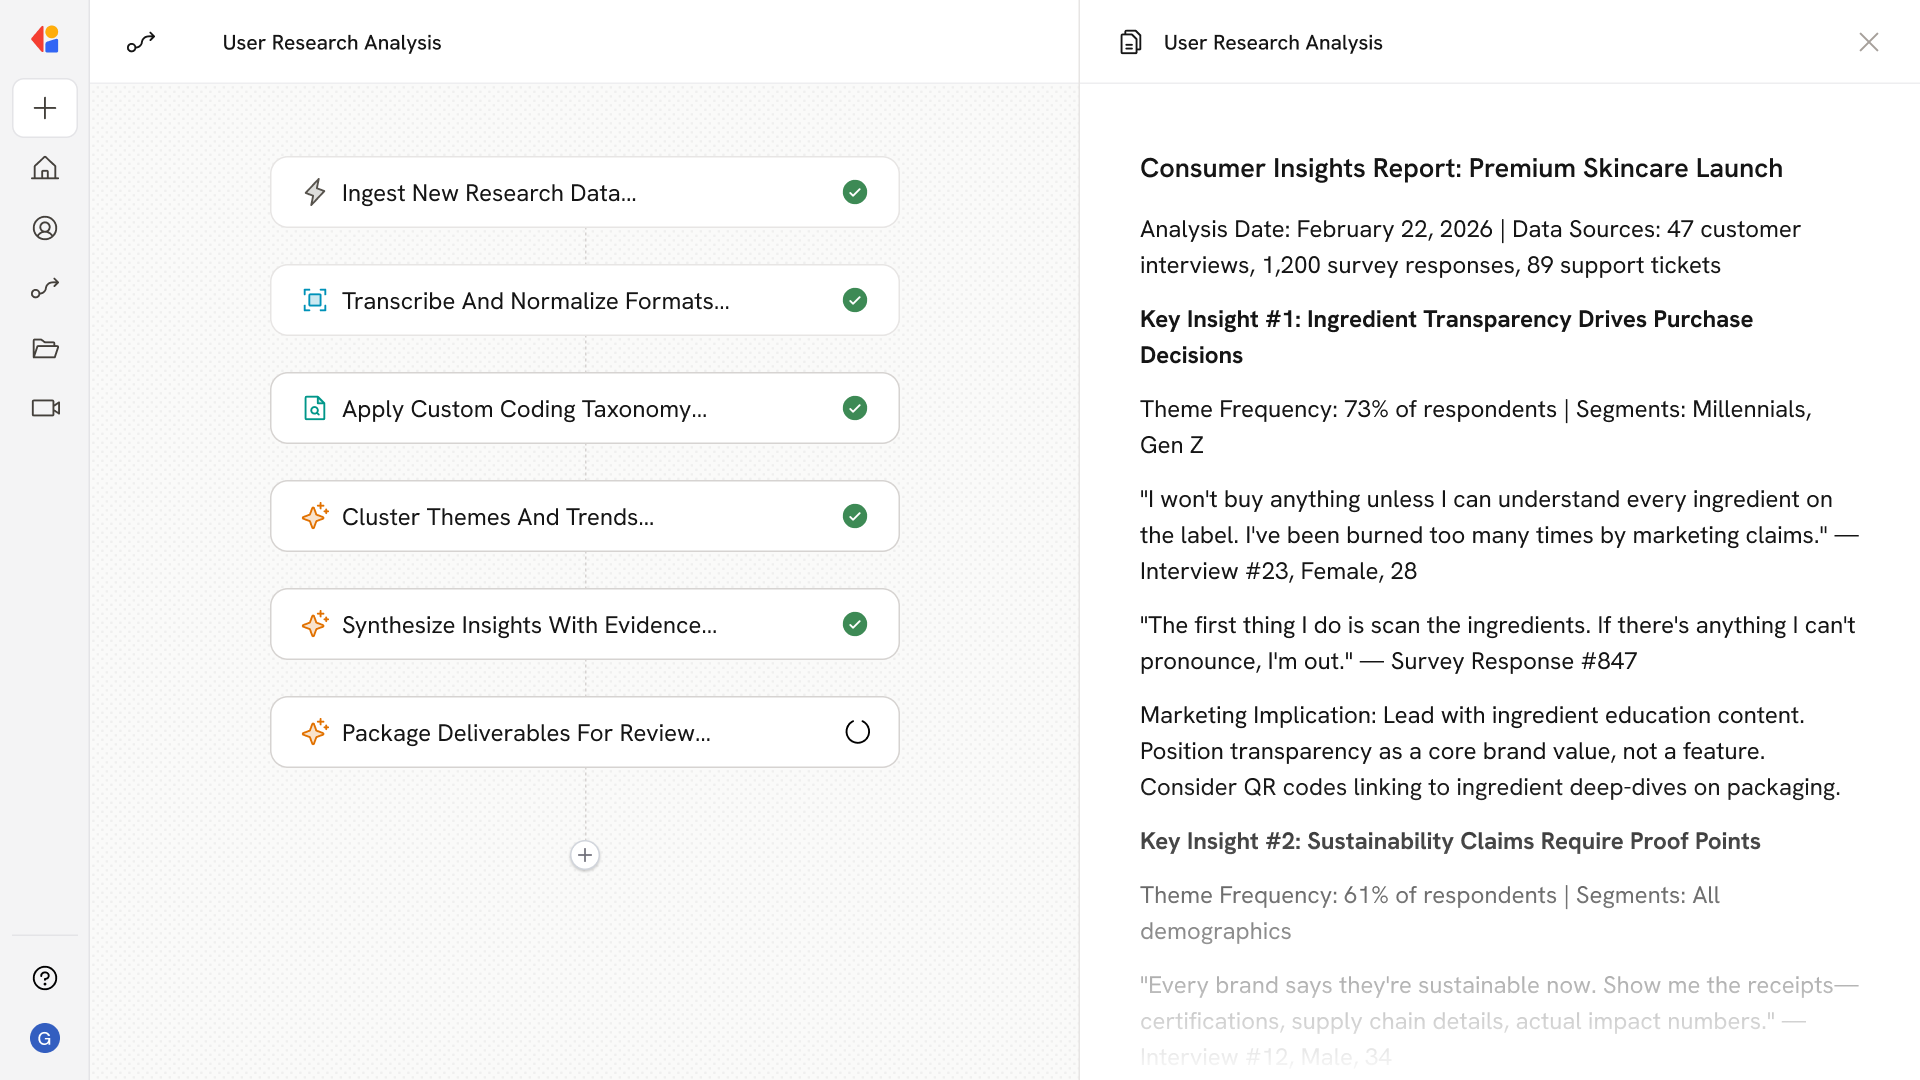Expand the Synthesize Insights With Evidence step

coord(529,625)
